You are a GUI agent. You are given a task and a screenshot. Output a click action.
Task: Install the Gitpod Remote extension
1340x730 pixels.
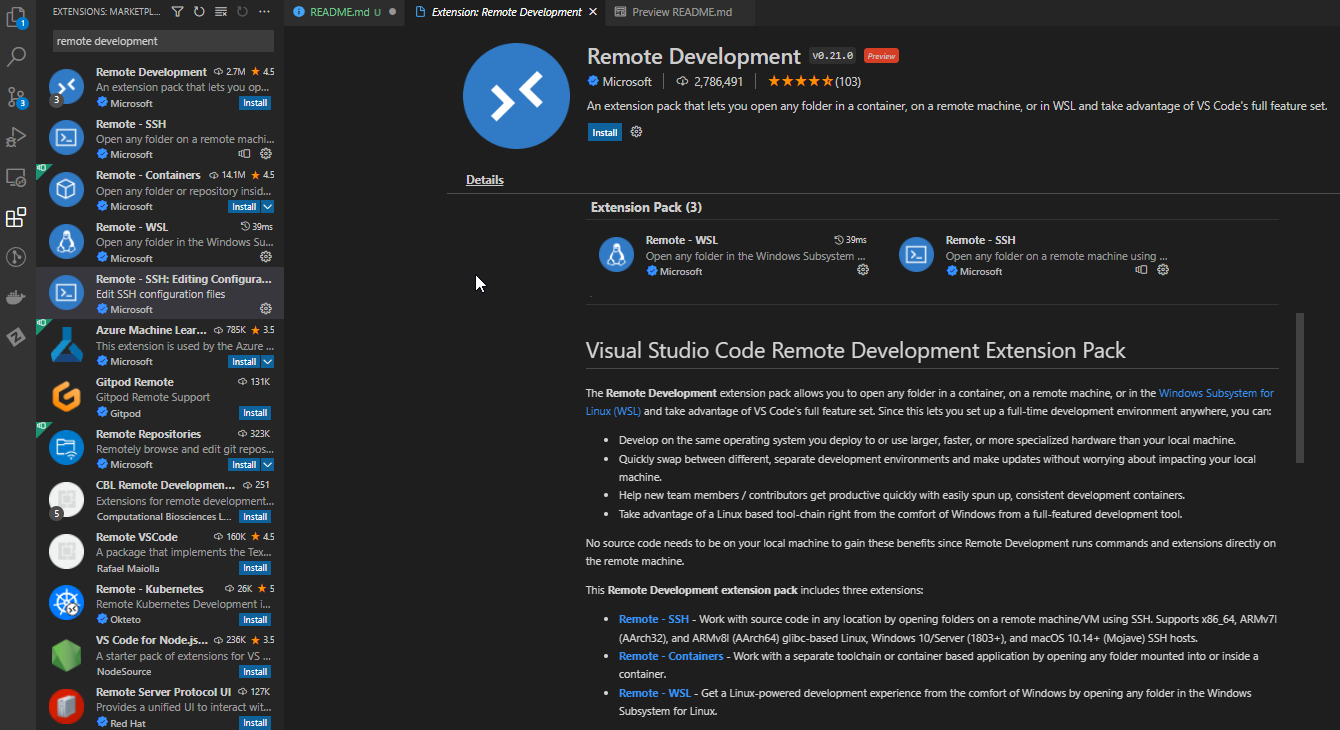[255, 413]
